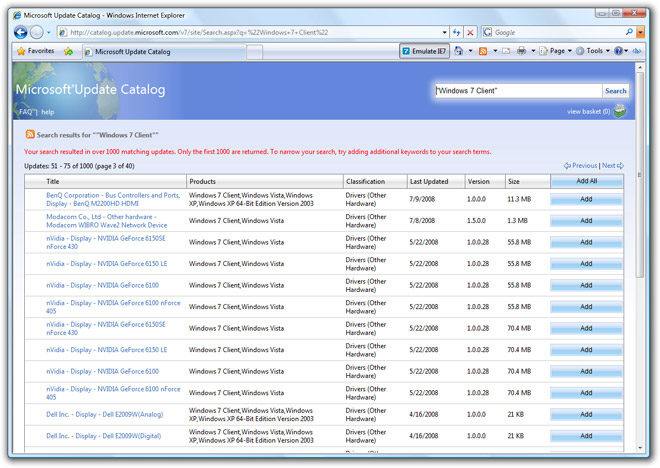Toggle the Emulate IE7 button
The image size is (660, 468).
click(x=424, y=51)
